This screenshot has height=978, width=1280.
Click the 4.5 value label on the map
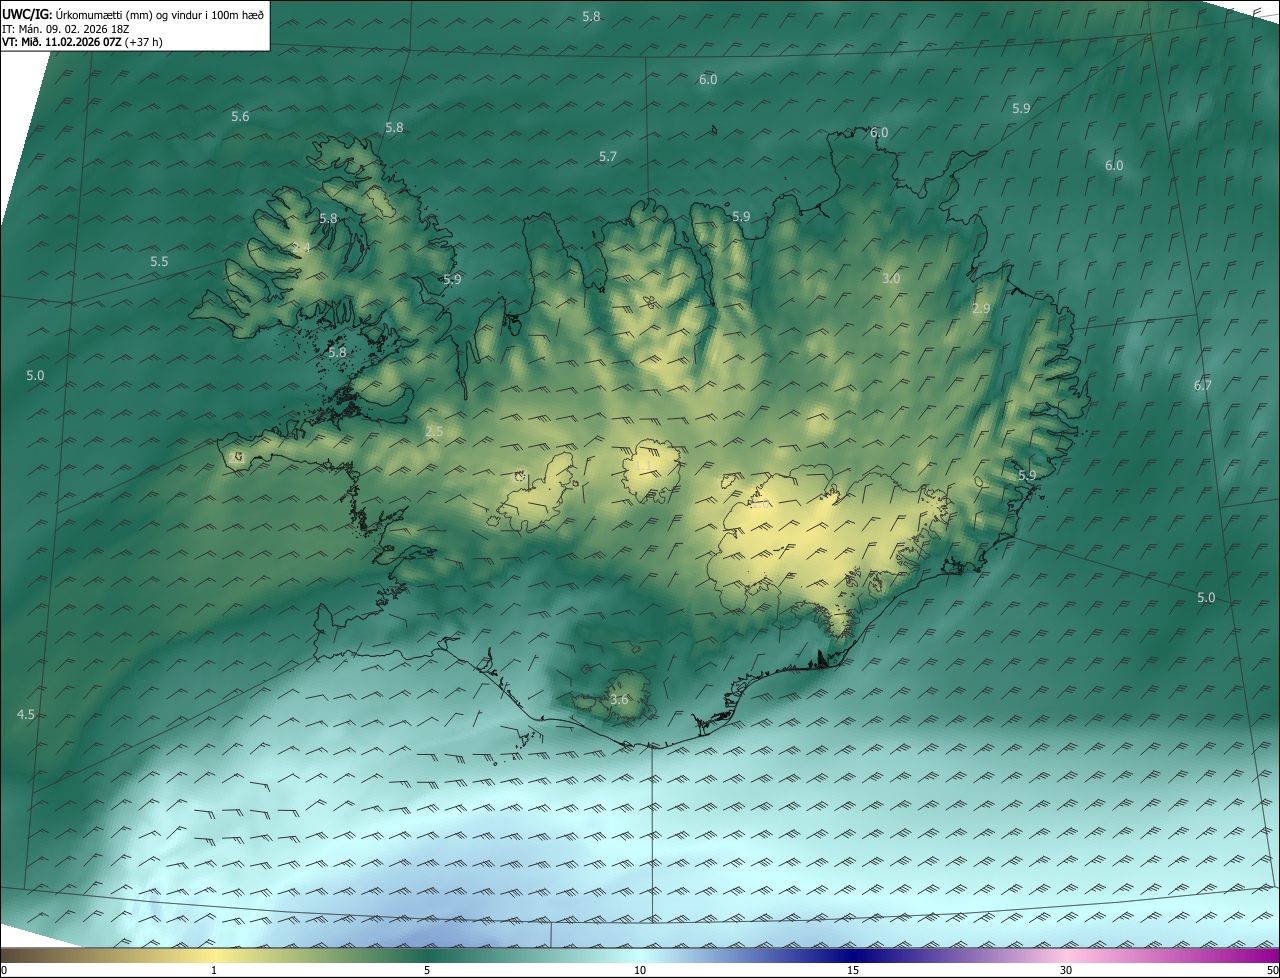coord(26,715)
